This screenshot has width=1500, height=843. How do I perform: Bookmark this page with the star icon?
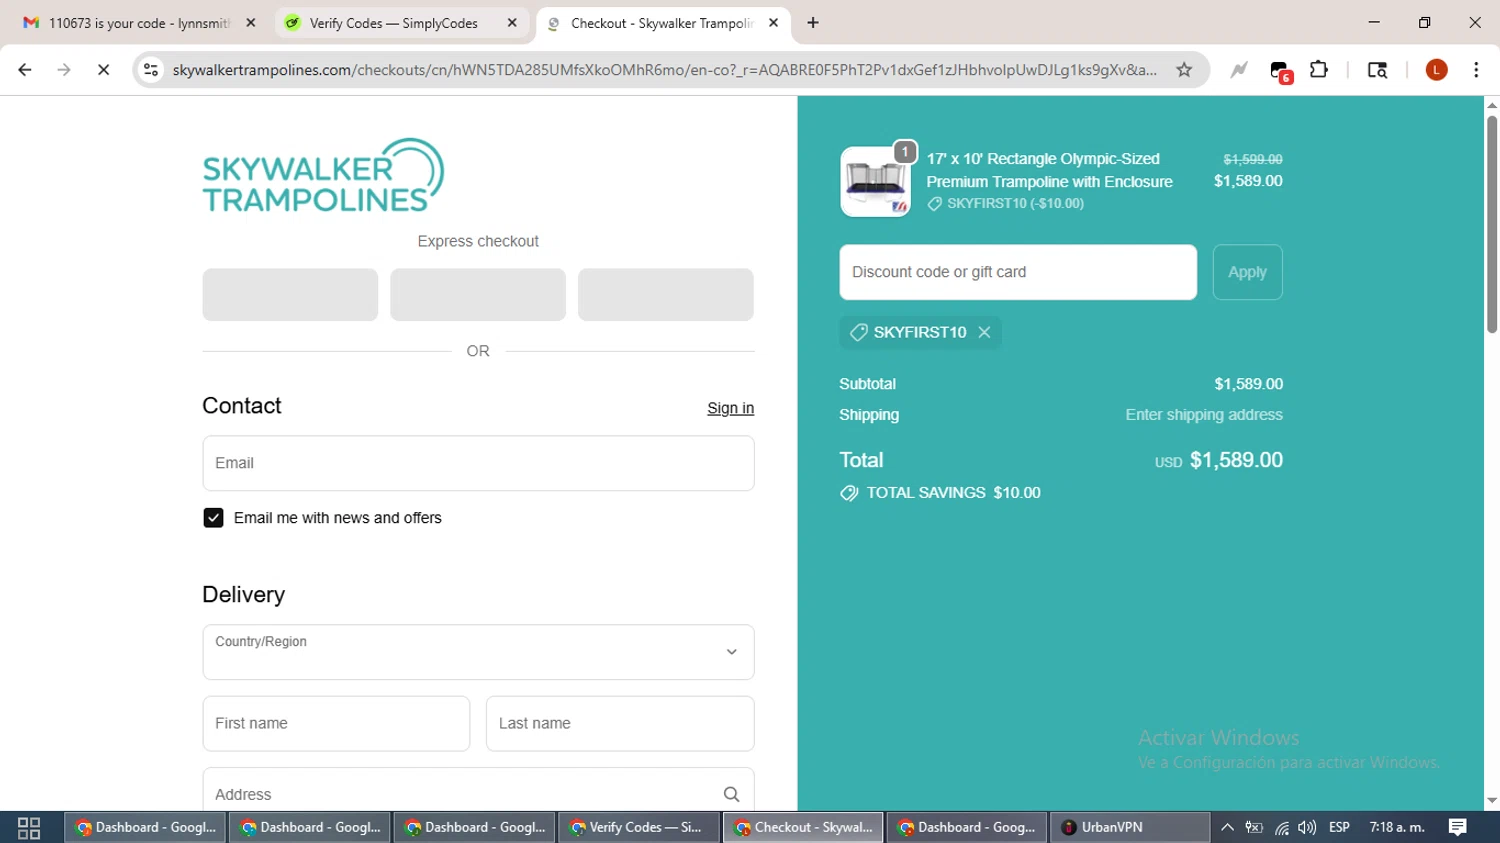1184,70
